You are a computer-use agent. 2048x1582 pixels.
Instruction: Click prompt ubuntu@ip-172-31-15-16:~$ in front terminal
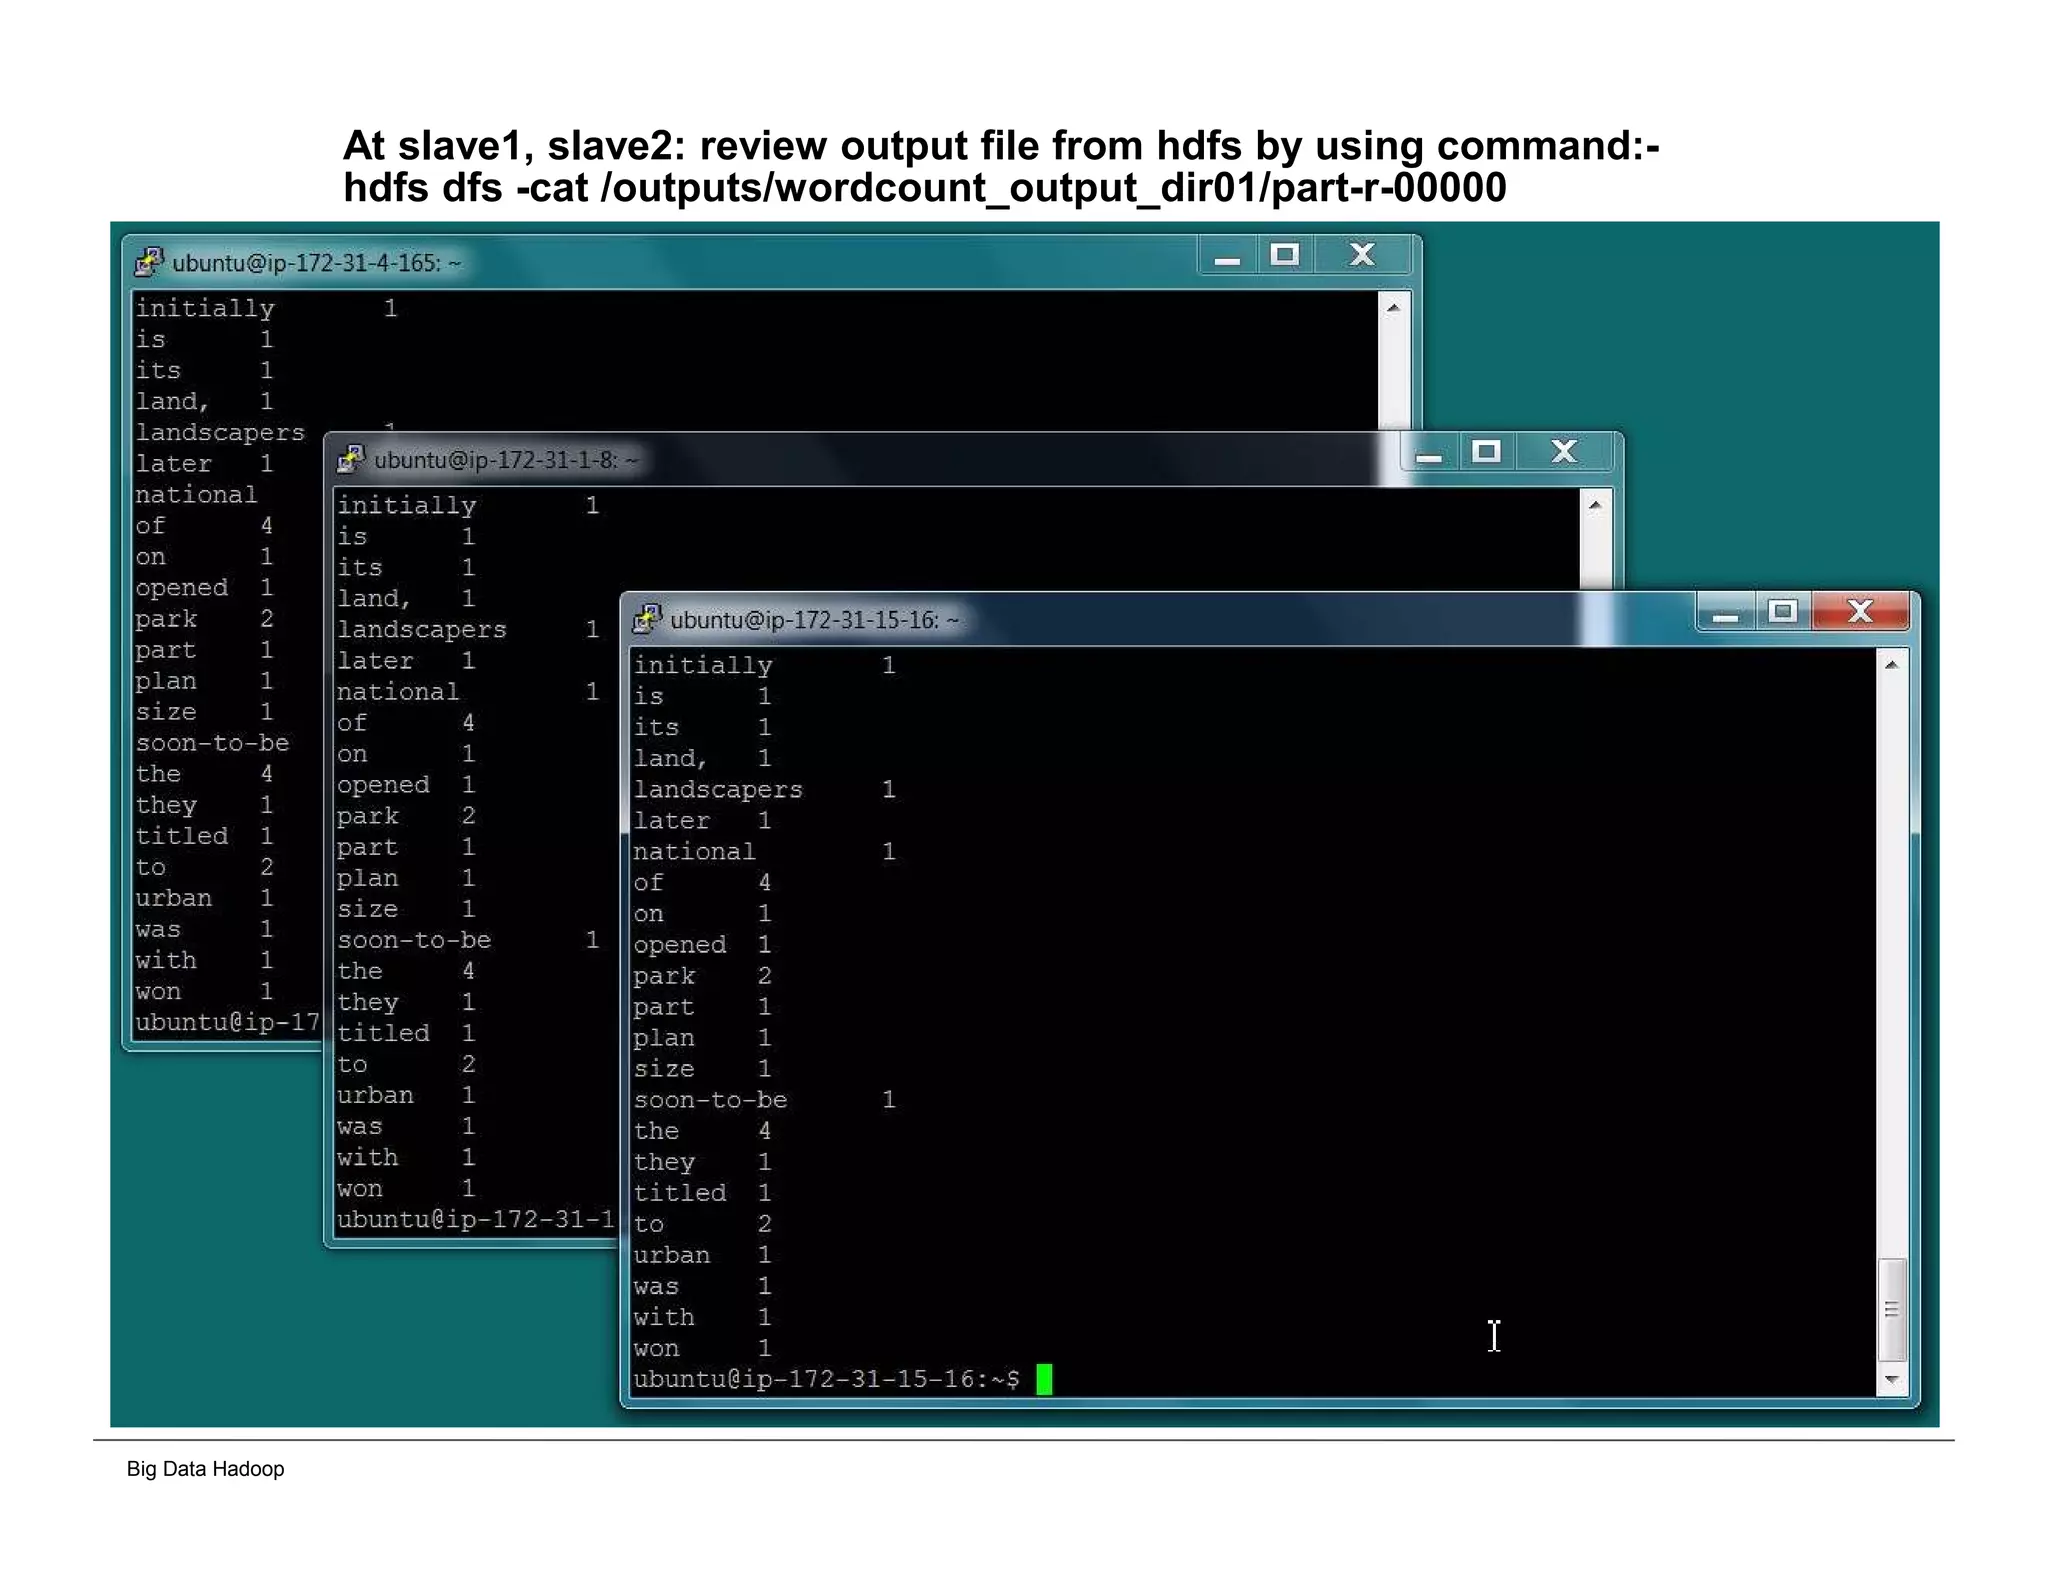(x=826, y=1380)
